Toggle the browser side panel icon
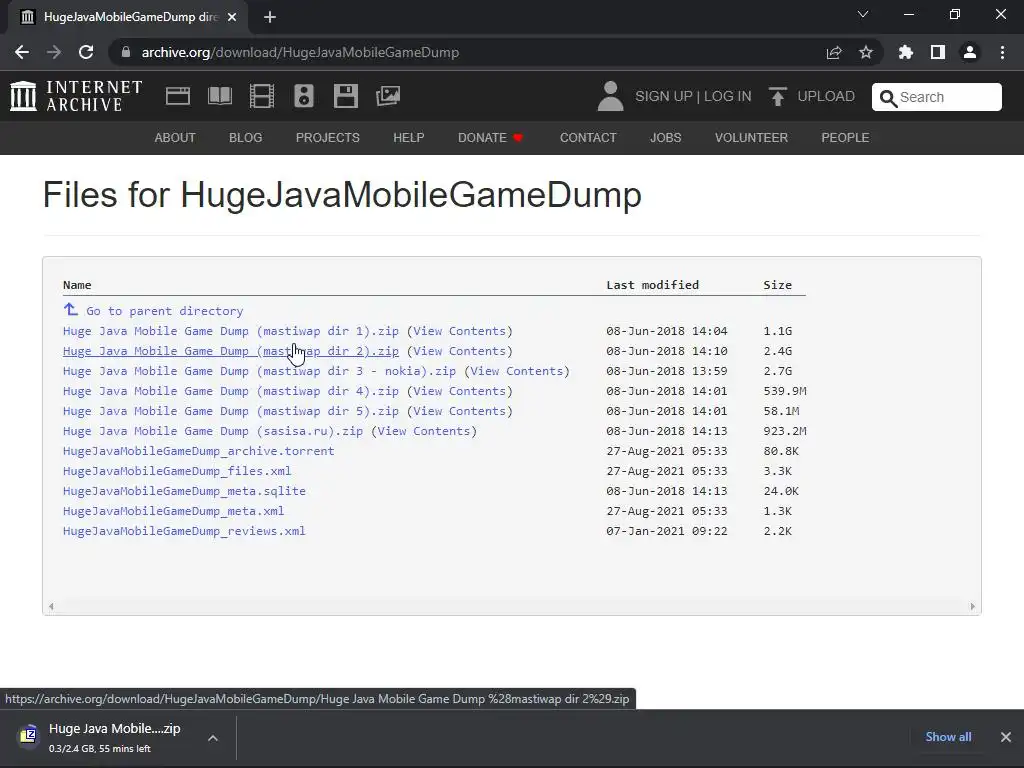The width and height of the screenshot is (1024, 768). [x=938, y=52]
